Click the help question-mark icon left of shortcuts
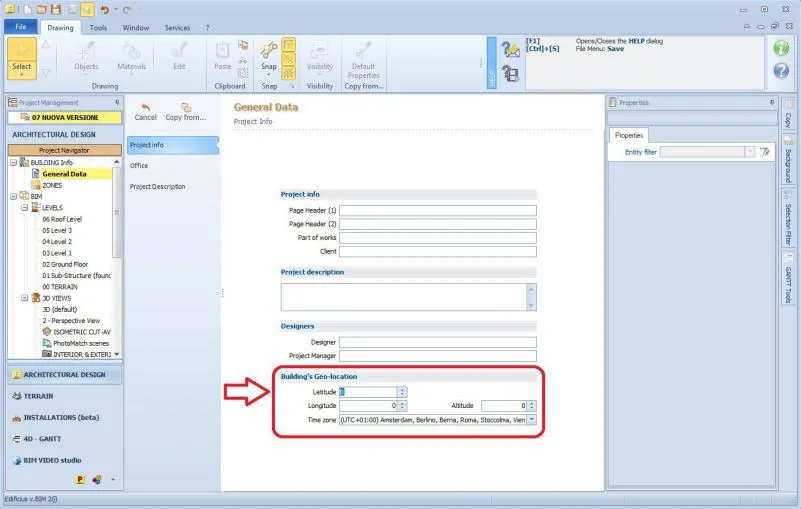 pos(510,49)
